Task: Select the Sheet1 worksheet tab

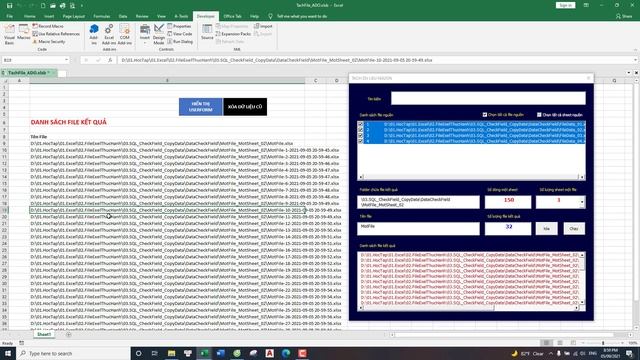Action: pyautogui.click(x=44, y=334)
